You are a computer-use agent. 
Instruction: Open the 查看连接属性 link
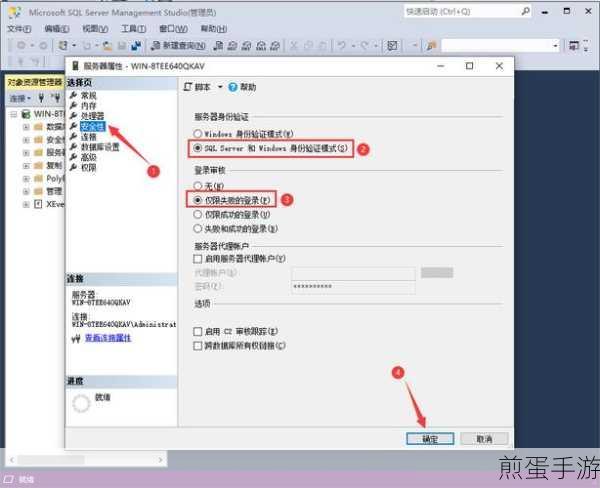click(108, 338)
